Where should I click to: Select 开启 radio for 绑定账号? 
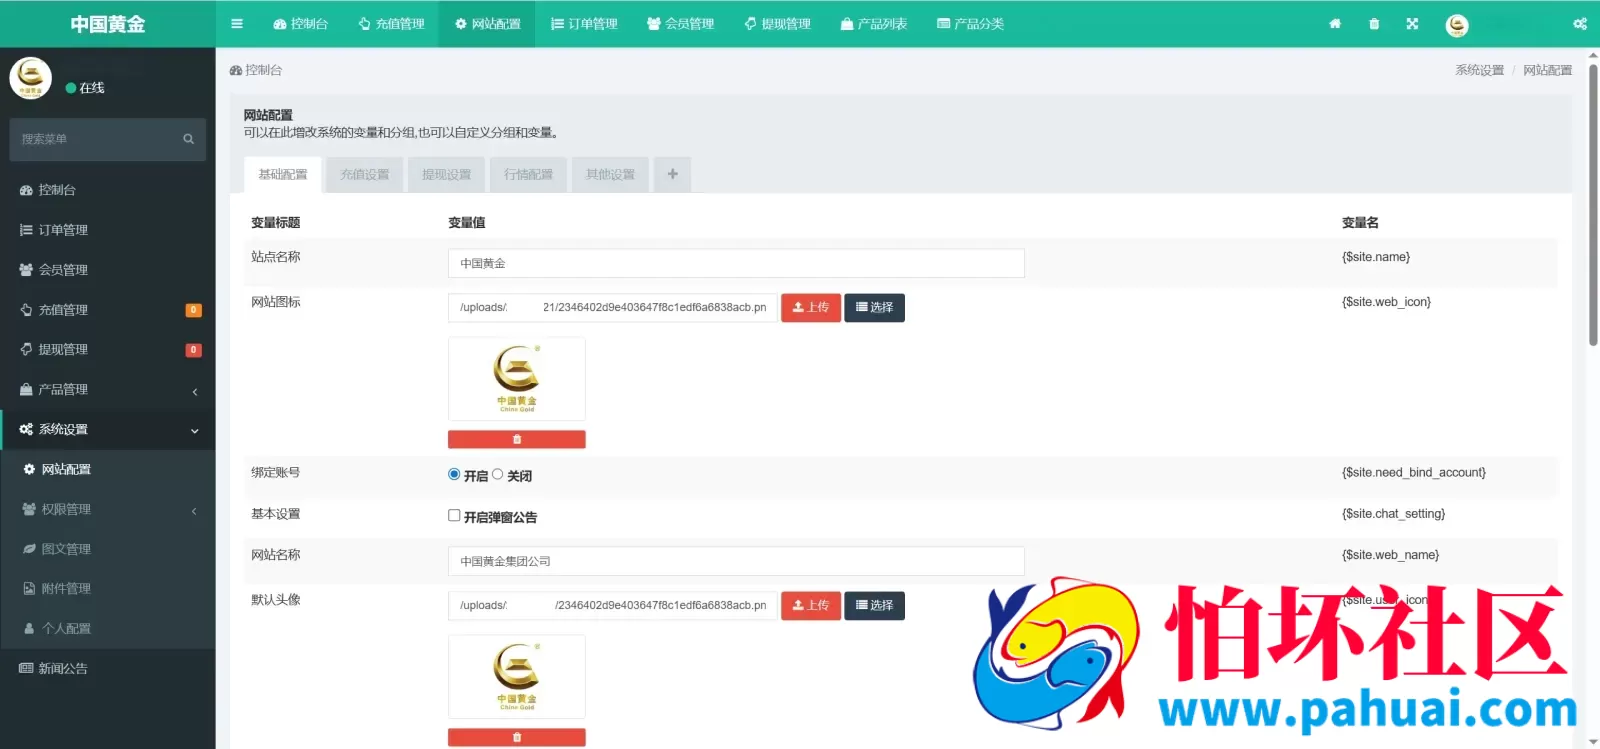click(x=454, y=475)
